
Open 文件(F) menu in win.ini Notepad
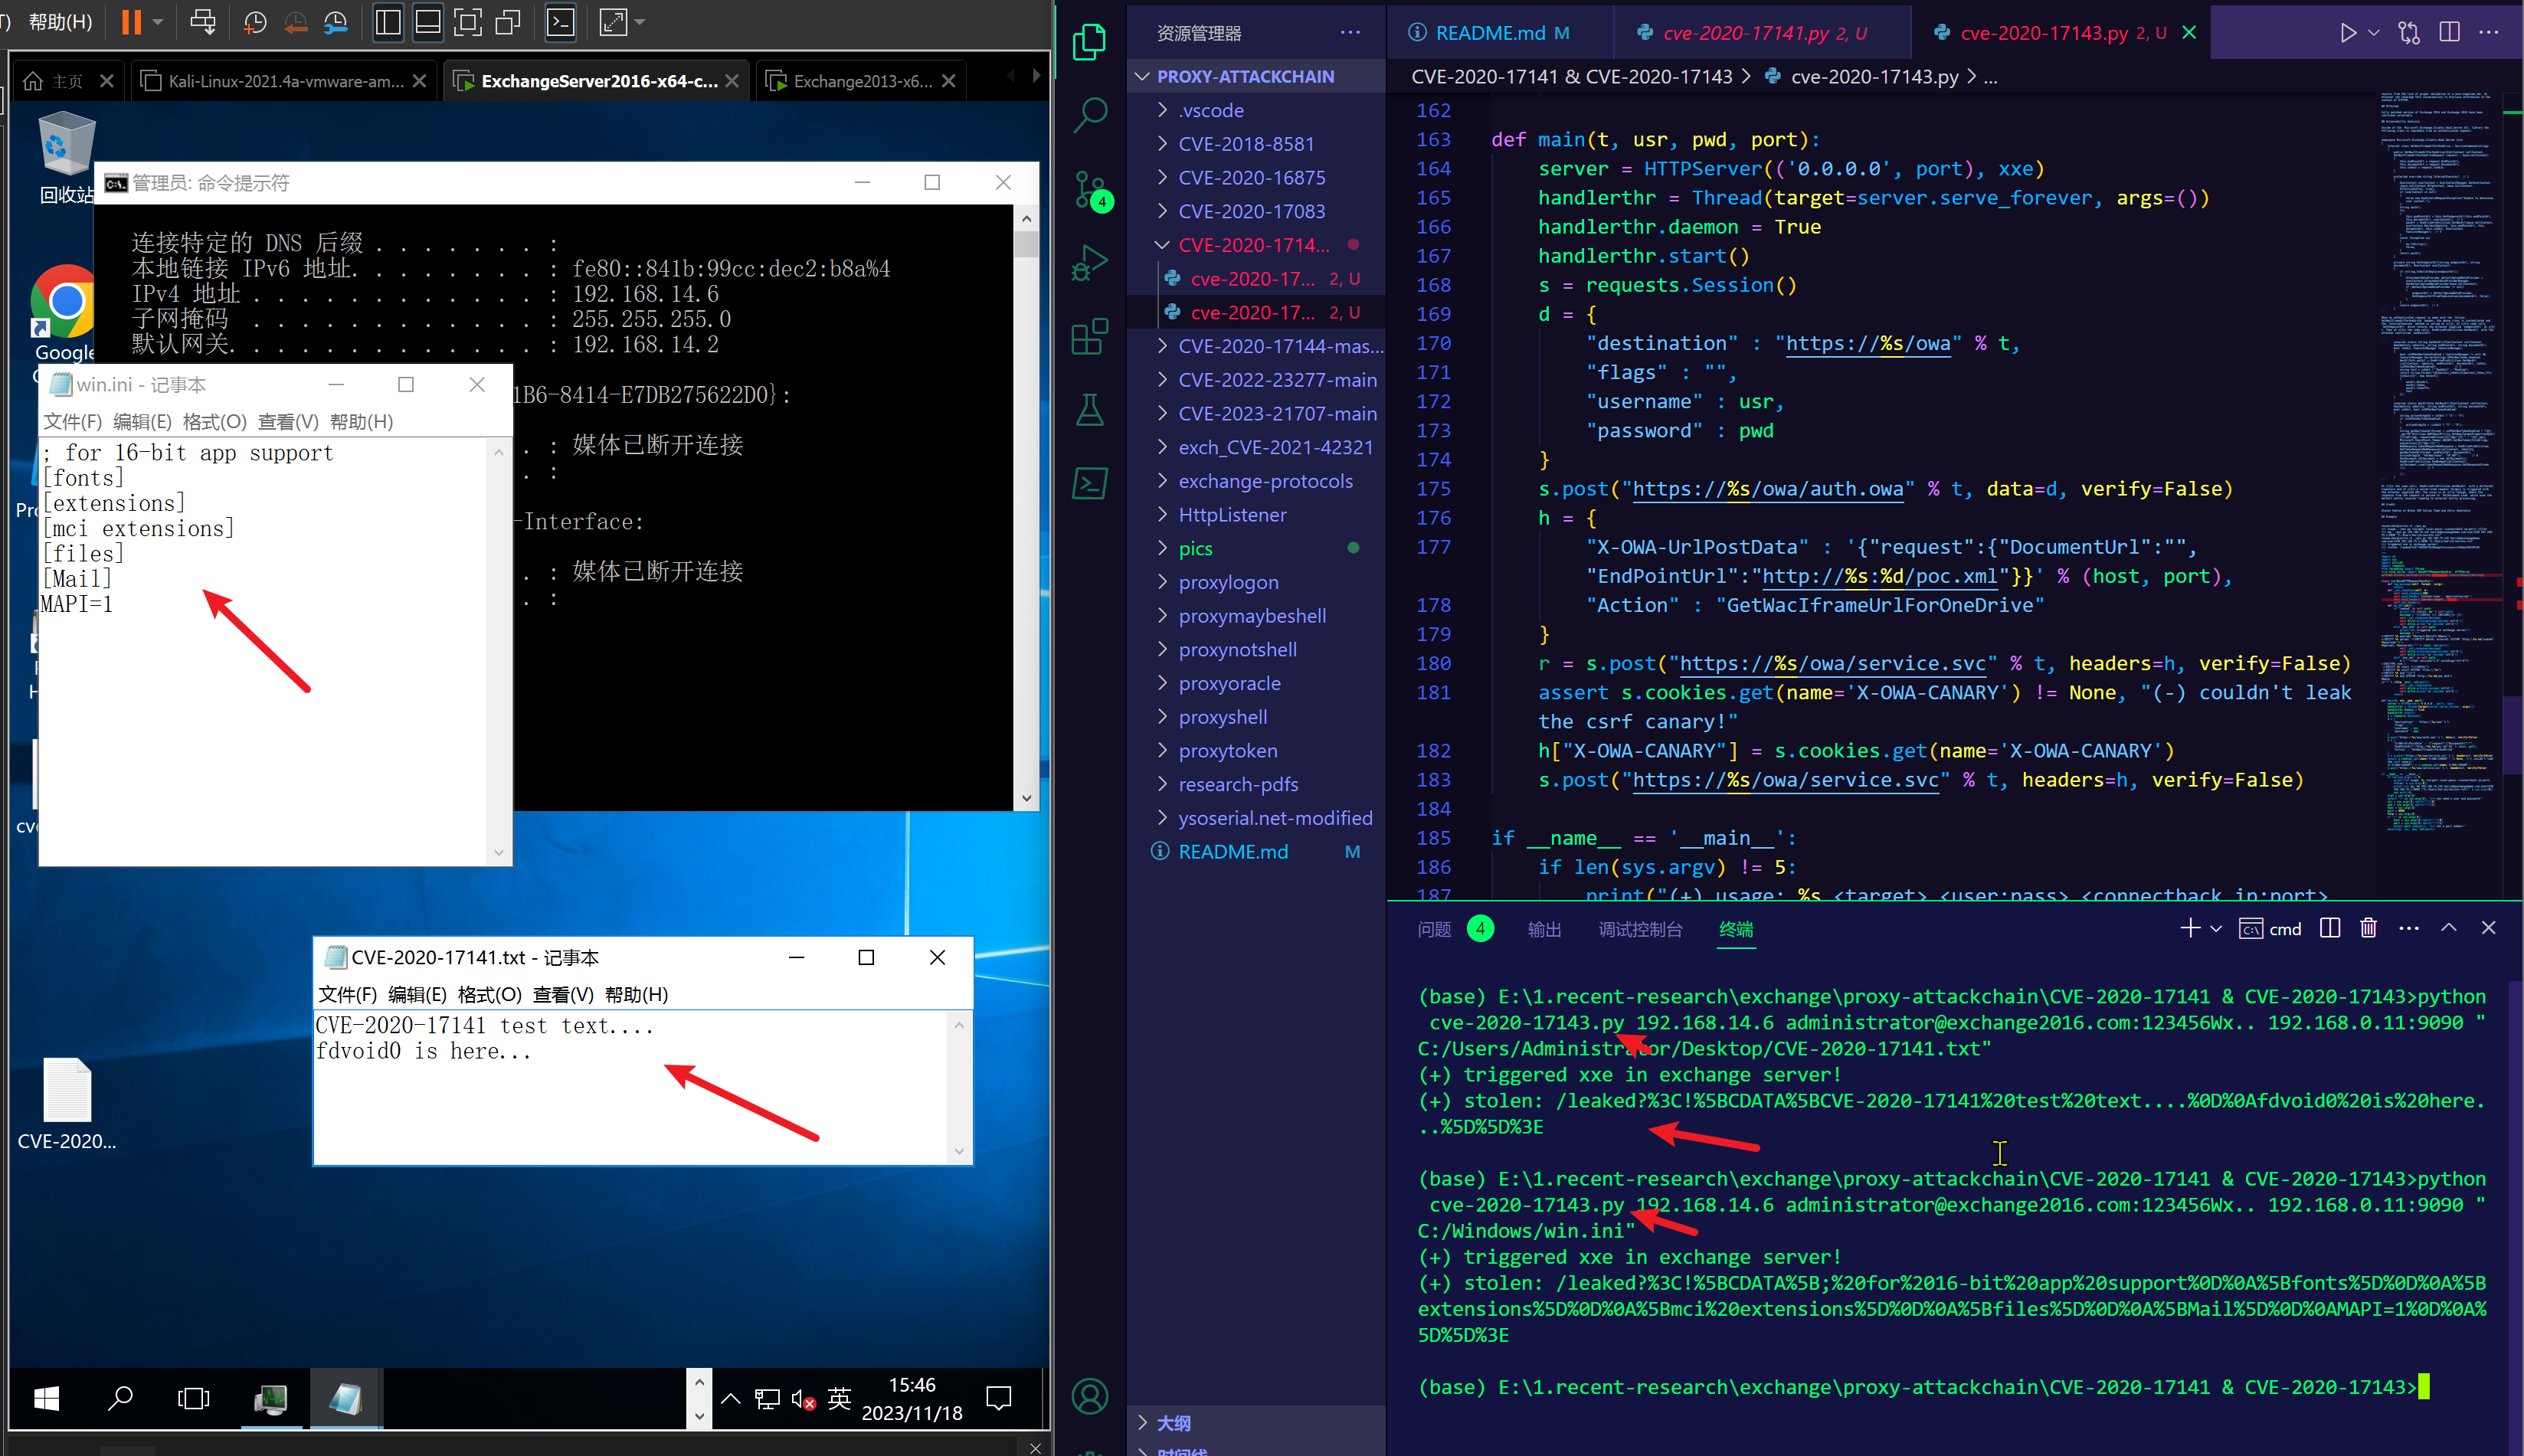pos(73,422)
